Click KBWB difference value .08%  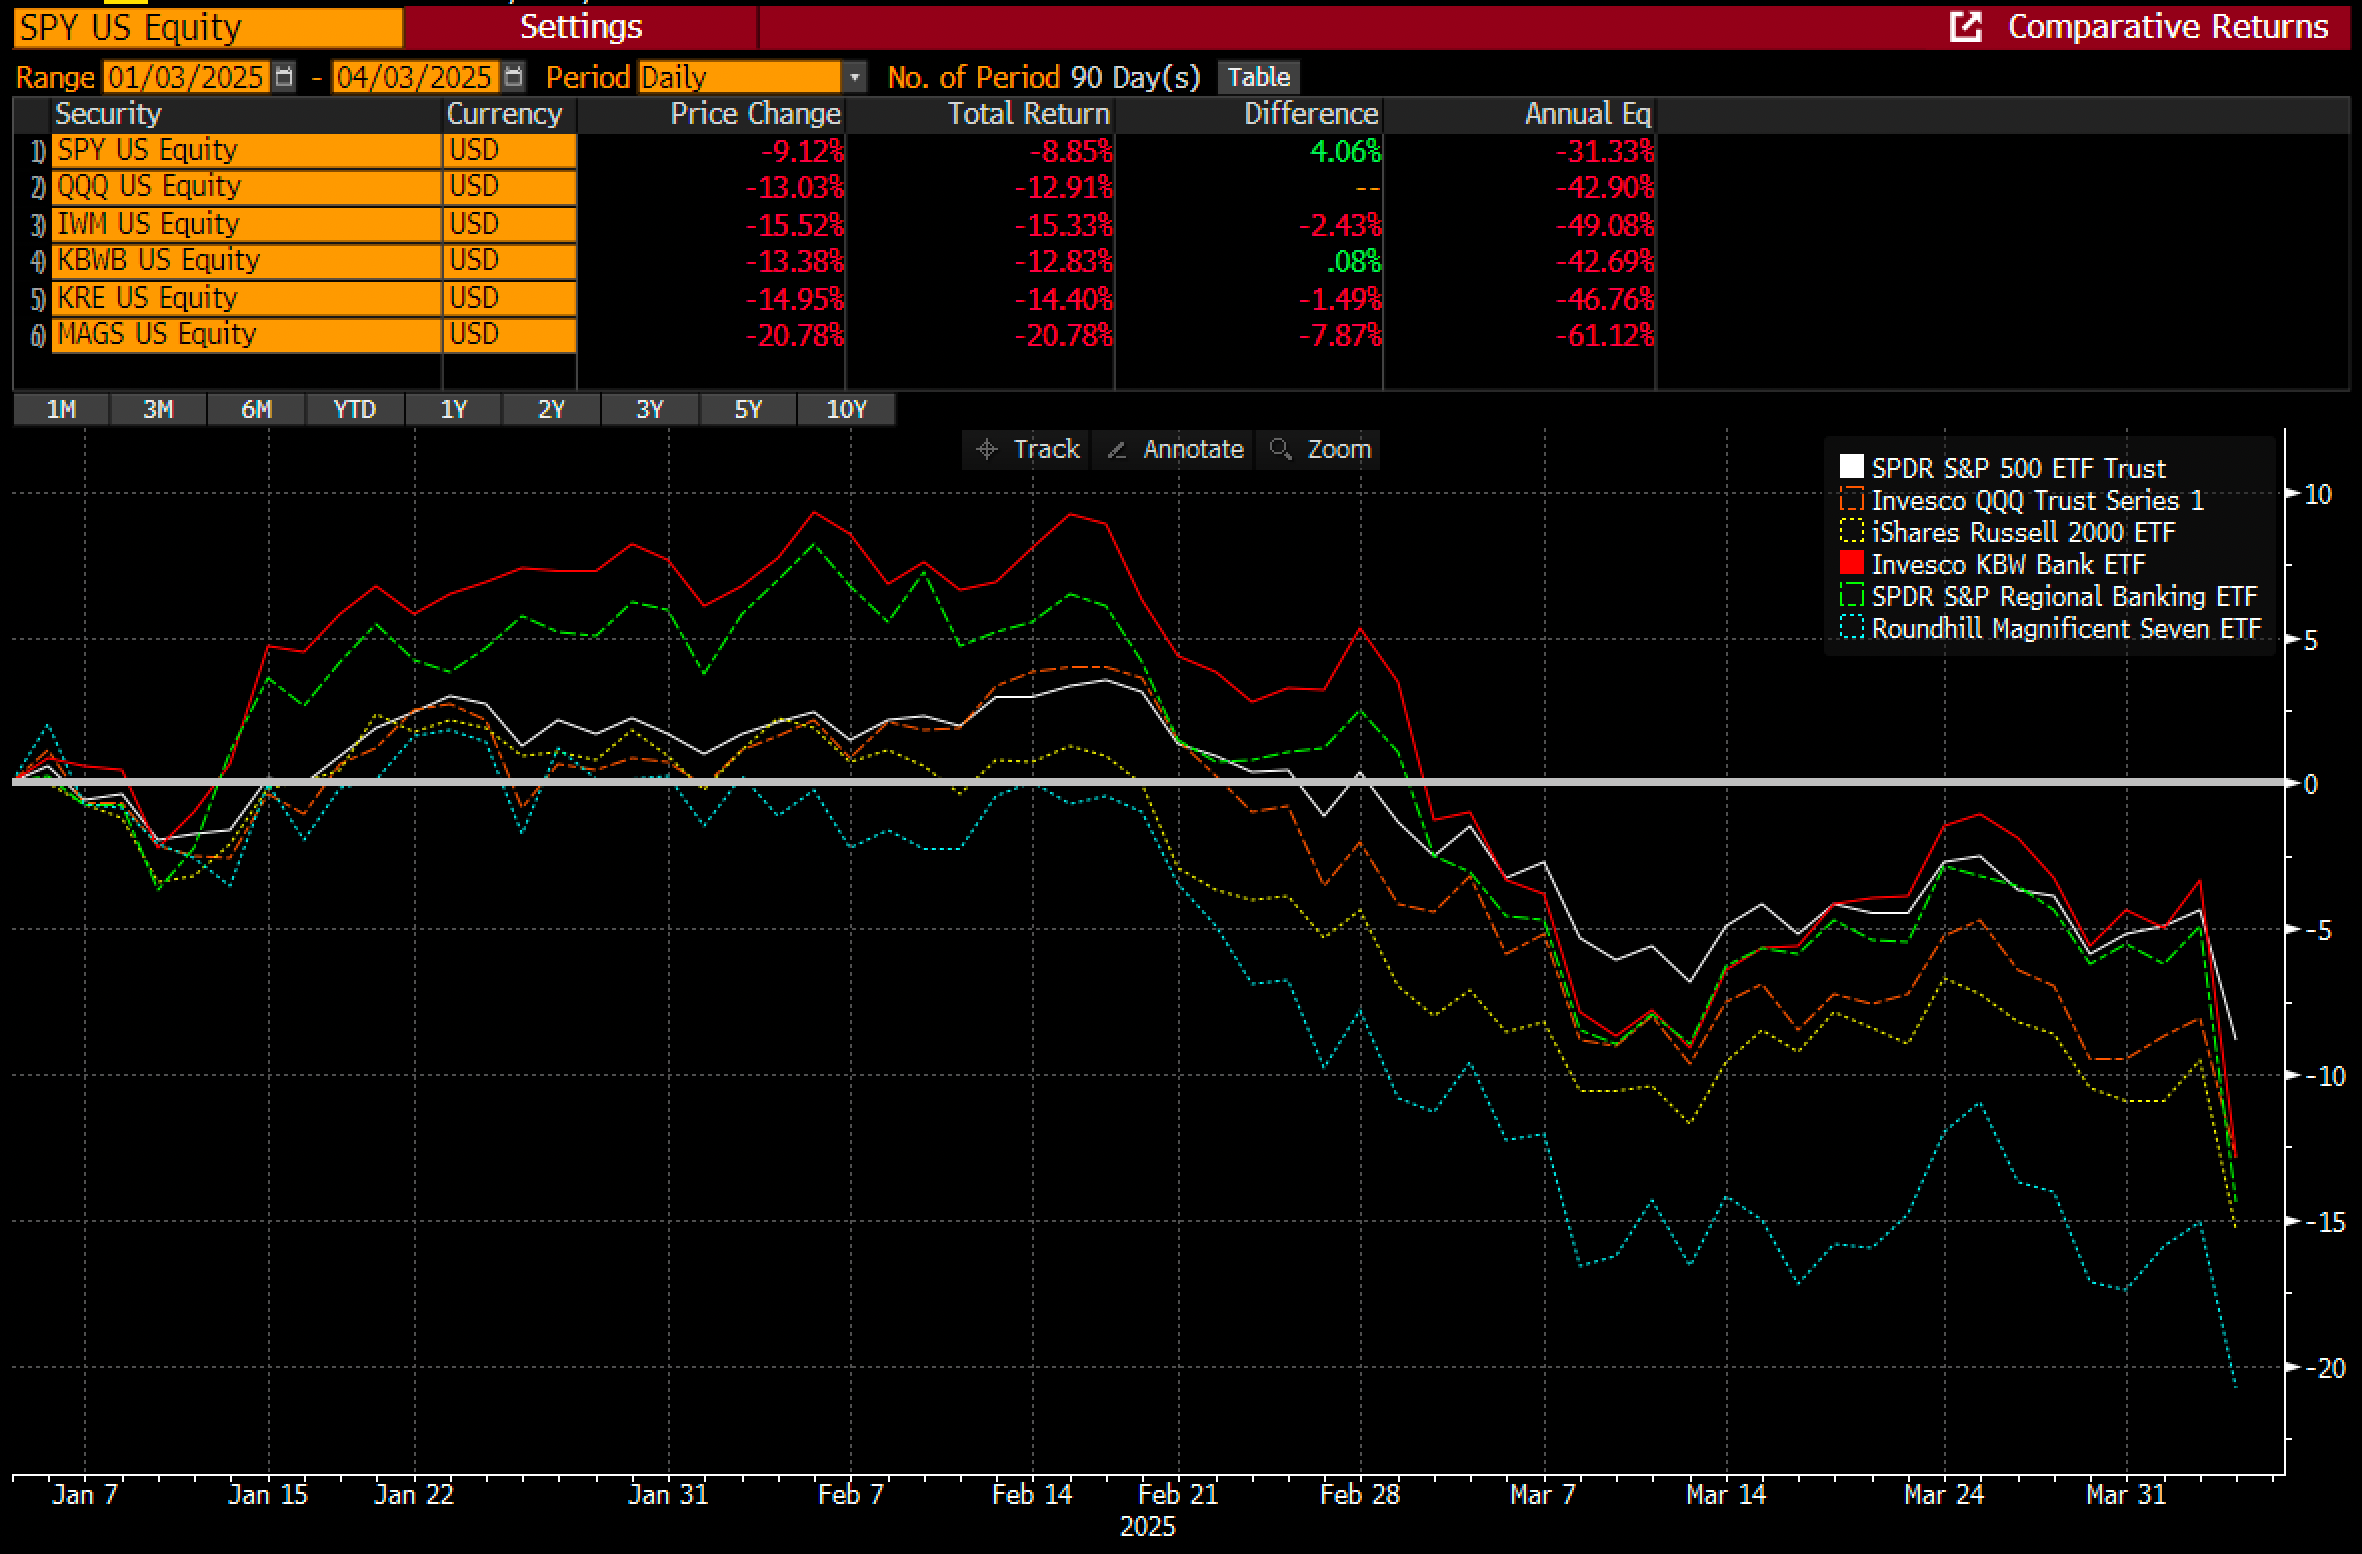tap(1353, 261)
